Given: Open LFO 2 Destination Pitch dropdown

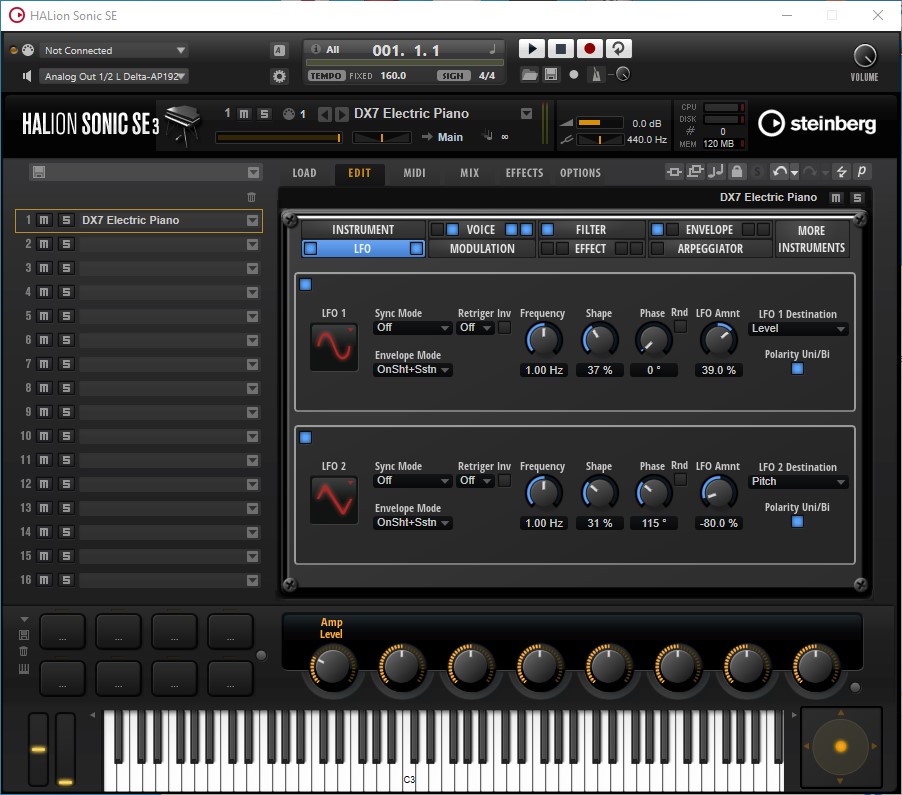Looking at the screenshot, I should coord(798,481).
